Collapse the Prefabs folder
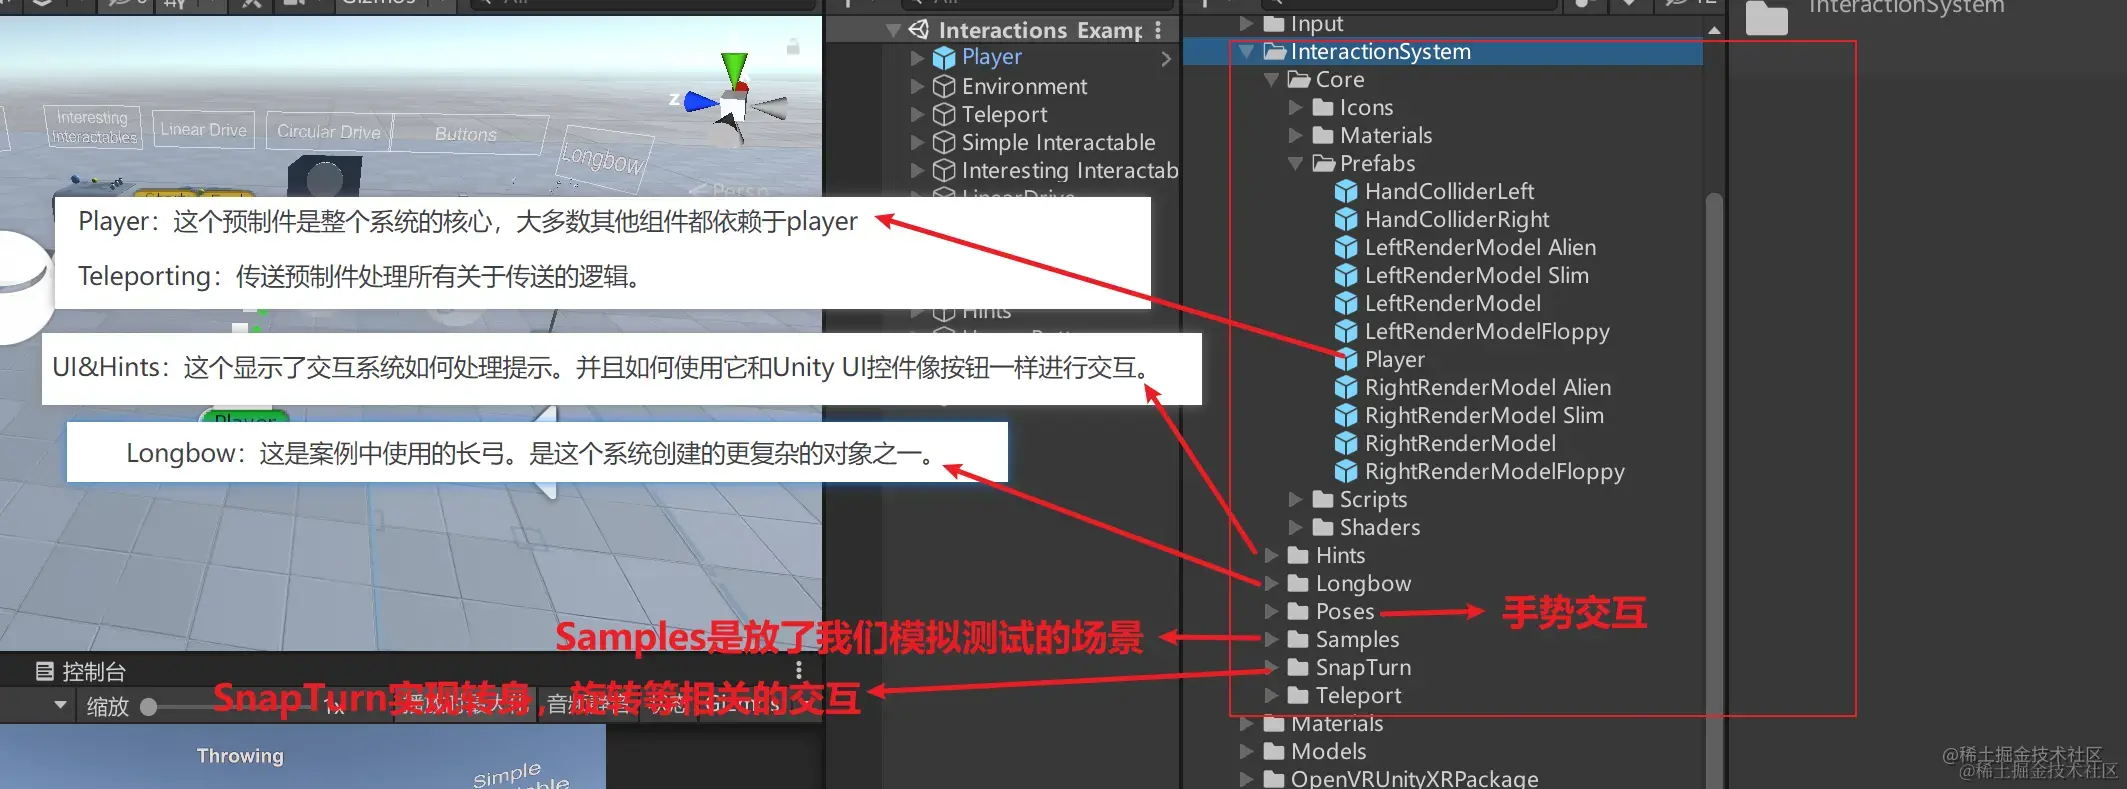This screenshot has width=2127, height=789. pos(1296,163)
